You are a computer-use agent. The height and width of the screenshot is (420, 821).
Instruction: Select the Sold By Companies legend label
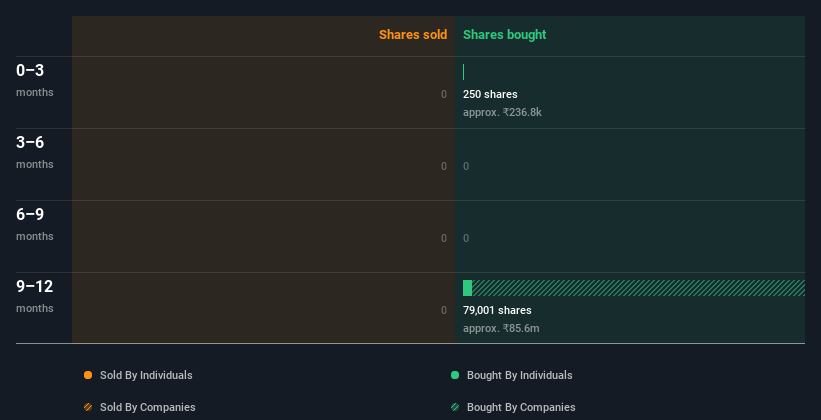click(148, 407)
